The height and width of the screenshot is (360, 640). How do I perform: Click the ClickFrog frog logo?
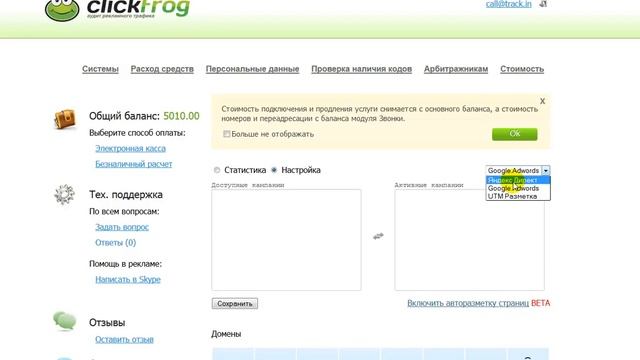pyautogui.click(x=62, y=10)
